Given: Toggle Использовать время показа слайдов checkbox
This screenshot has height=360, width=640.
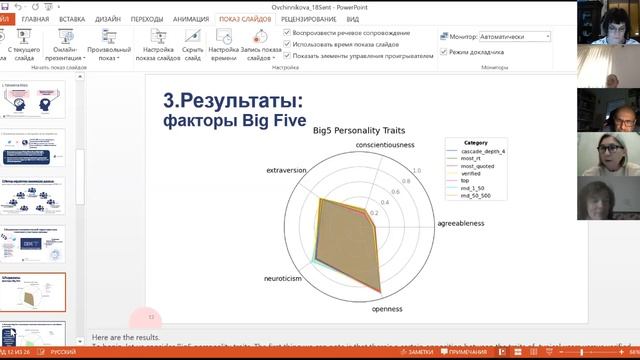Looking at the screenshot, I should (287, 44).
